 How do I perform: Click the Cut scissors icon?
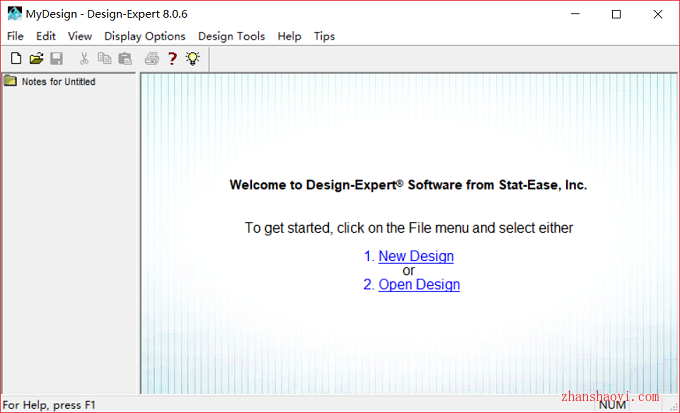(x=84, y=58)
